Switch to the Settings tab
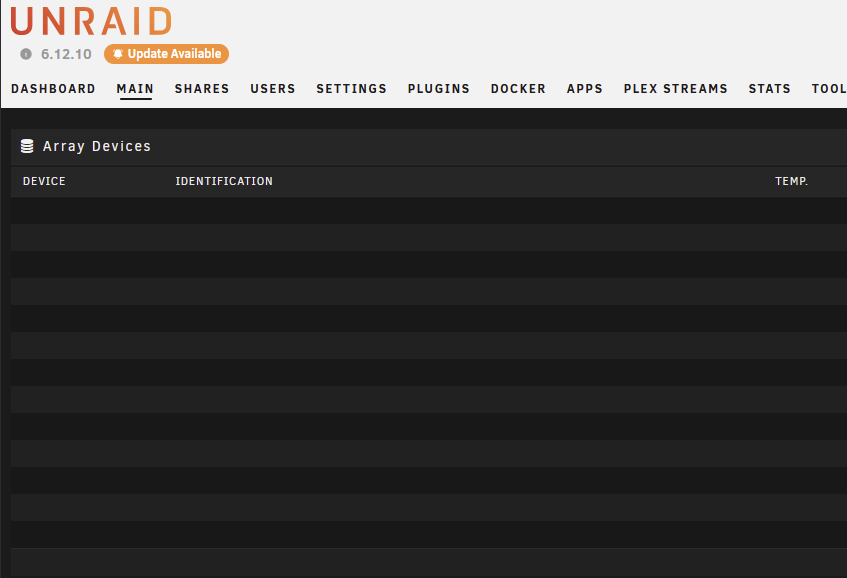 (x=352, y=89)
